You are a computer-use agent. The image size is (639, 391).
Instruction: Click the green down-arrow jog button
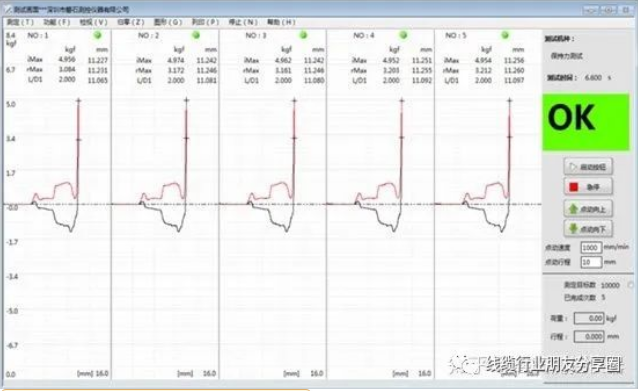(588, 229)
